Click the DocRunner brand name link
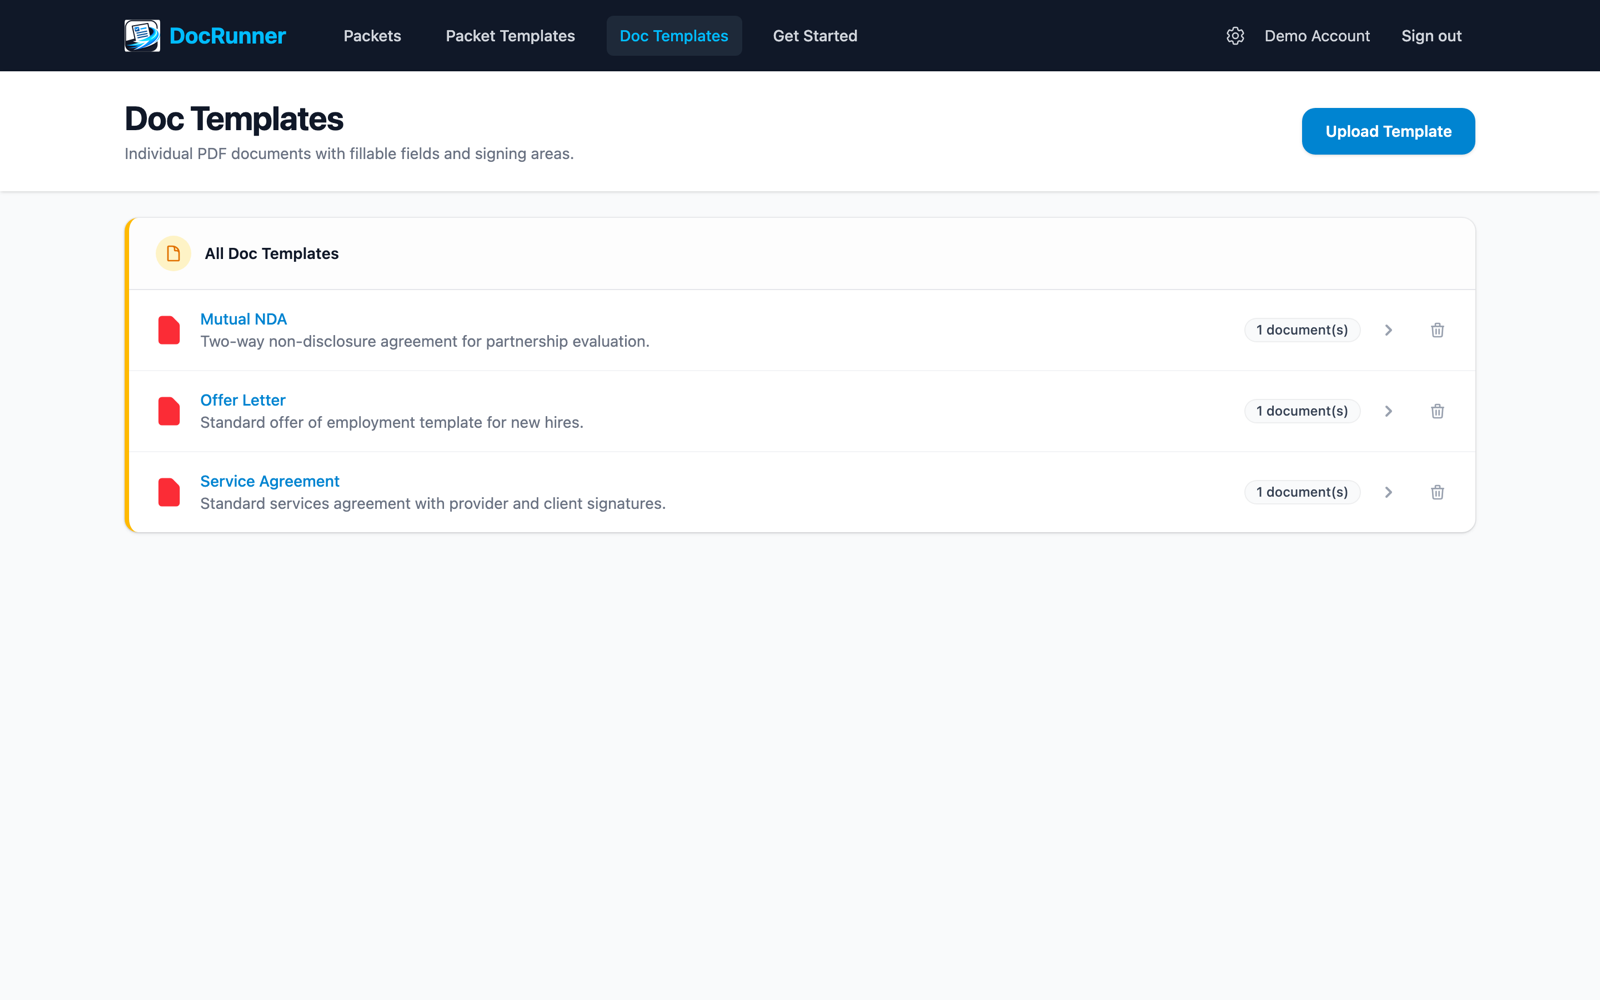Viewport: 1600px width, 1000px height. tap(227, 36)
